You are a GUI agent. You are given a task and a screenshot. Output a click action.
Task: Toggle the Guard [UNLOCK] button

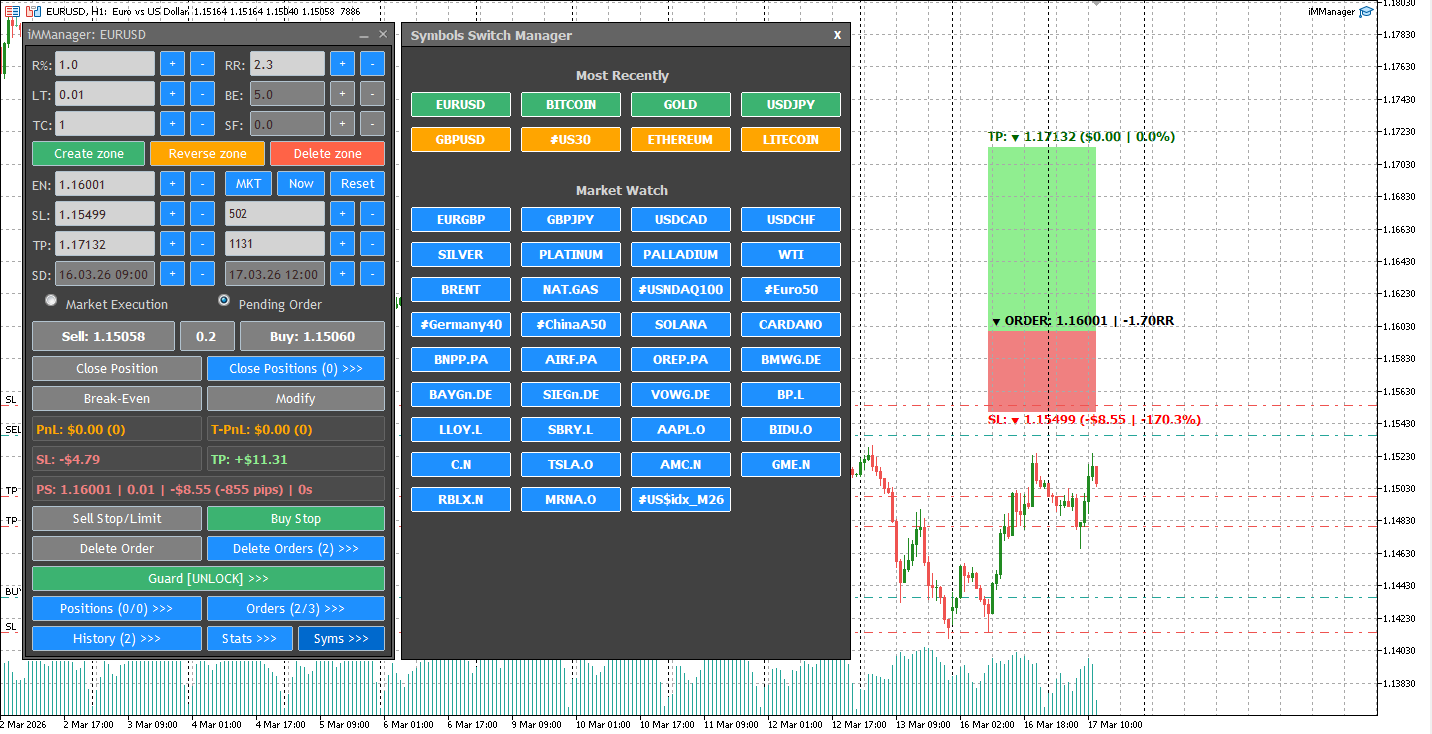pos(209,579)
